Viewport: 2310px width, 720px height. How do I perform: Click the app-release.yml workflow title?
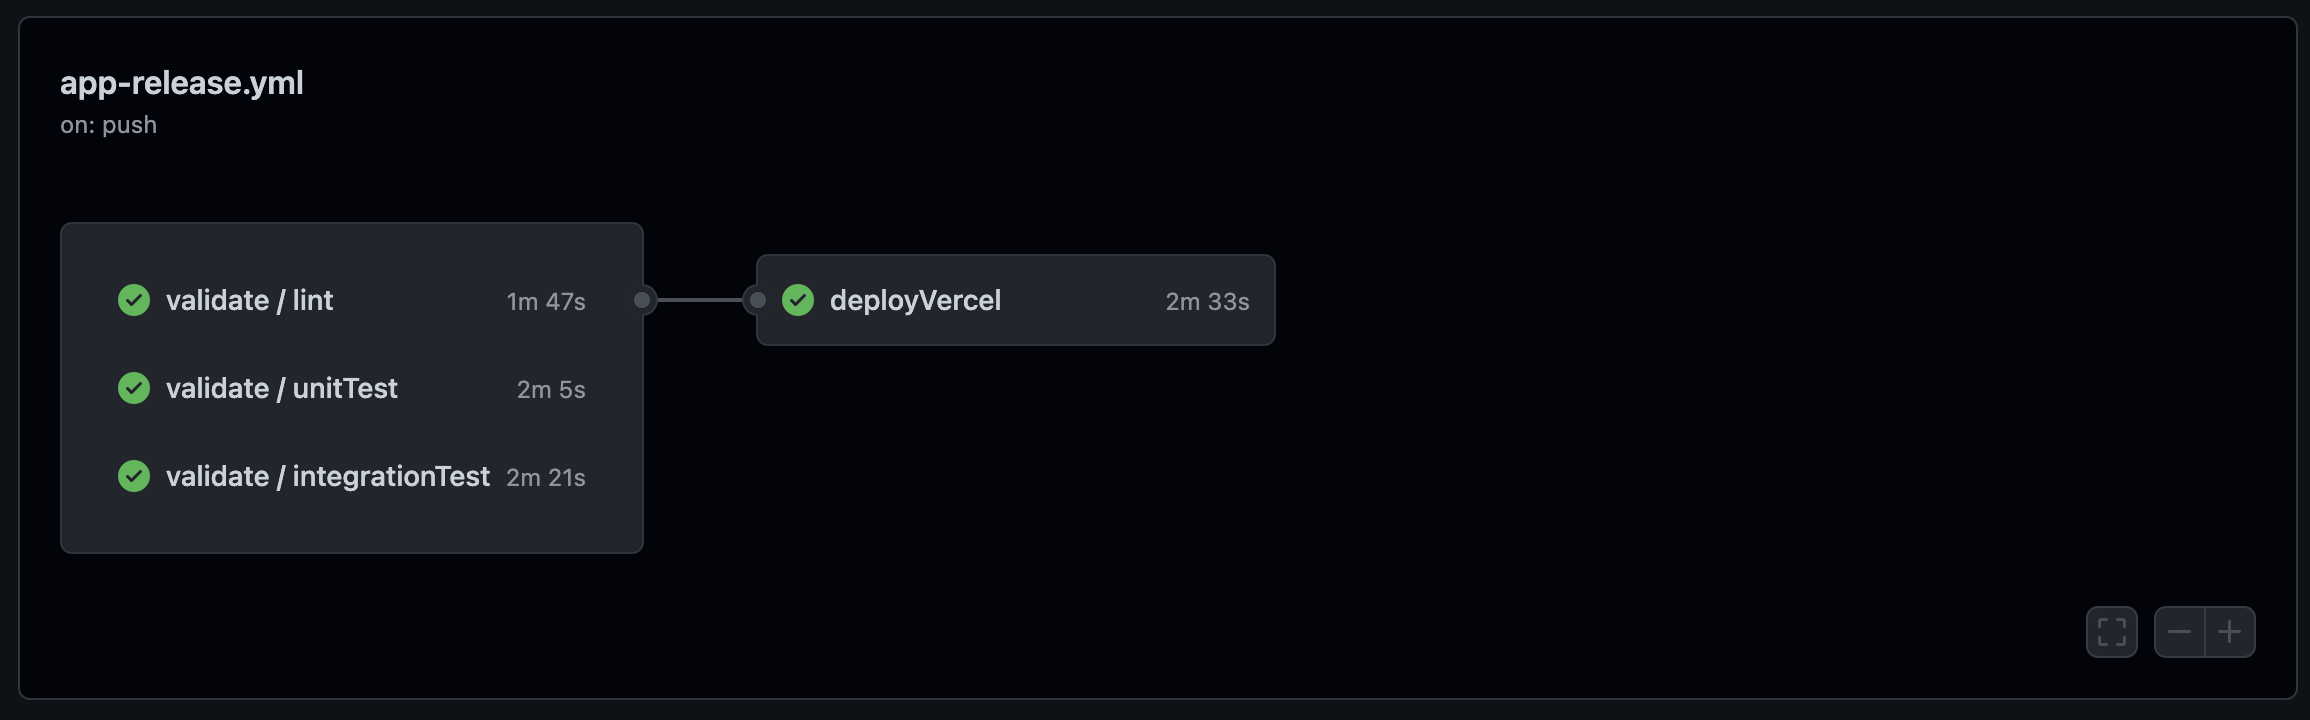(182, 82)
